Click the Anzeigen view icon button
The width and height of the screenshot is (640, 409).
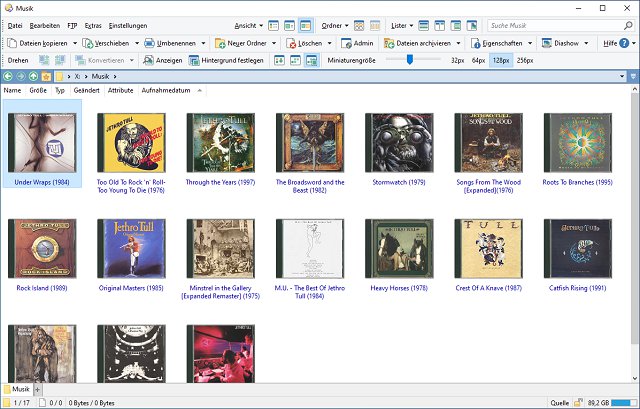[x=162, y=60]
